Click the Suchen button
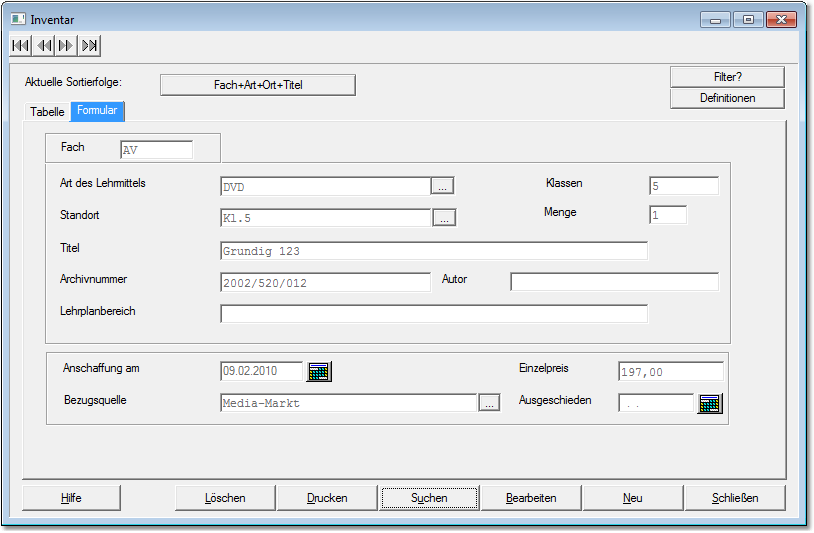 click(x=429, y=498)
